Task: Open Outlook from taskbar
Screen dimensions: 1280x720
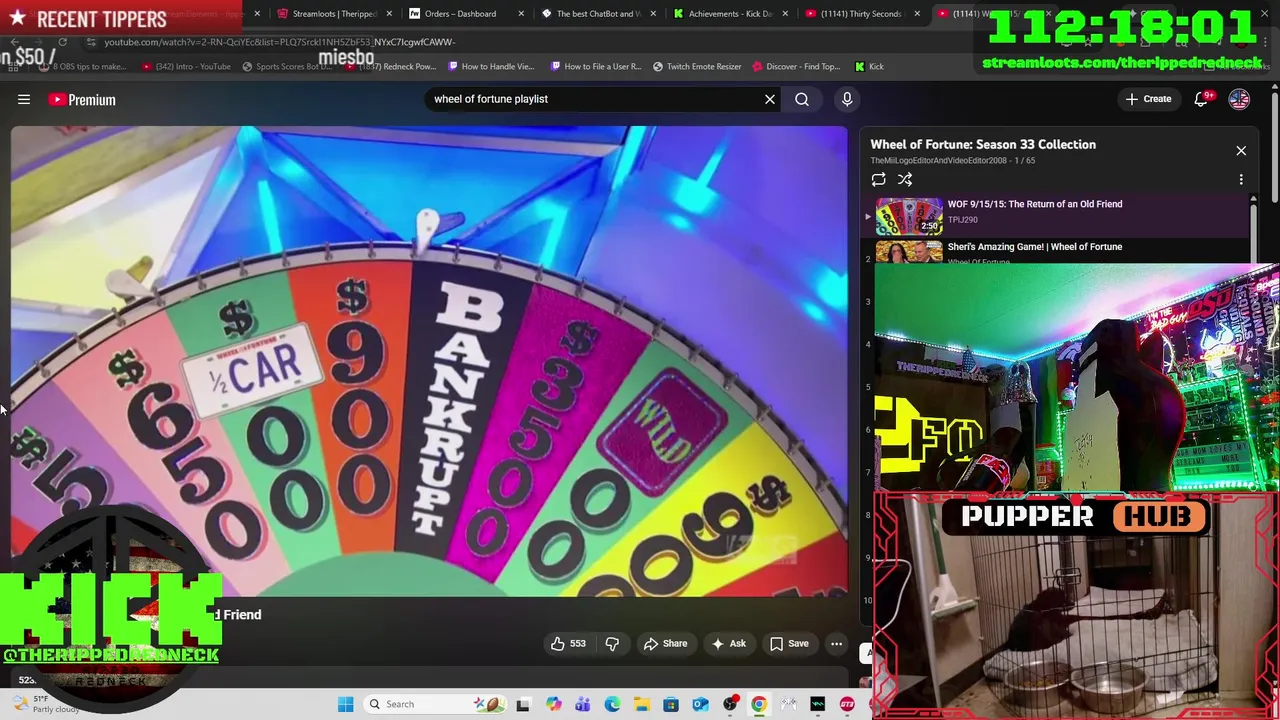Action: tap(700, 704)
